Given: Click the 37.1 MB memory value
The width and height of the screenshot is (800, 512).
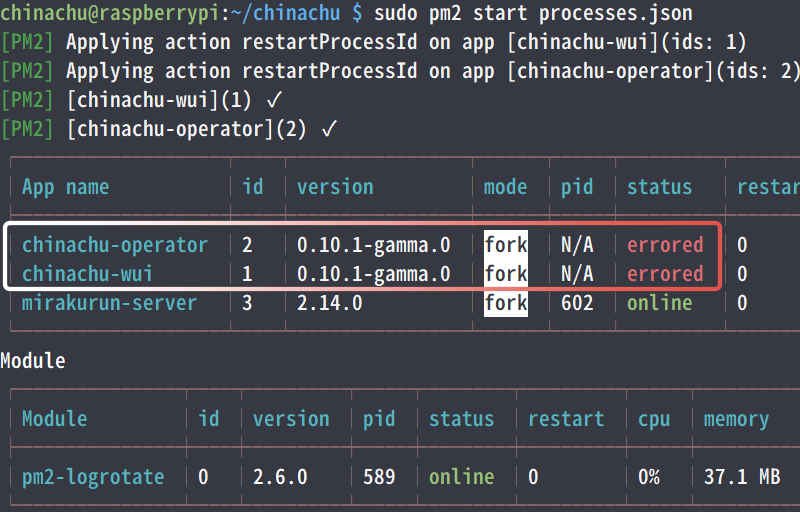Looking at the screenshot, I should pyautogui.click(x=742, y=477).
